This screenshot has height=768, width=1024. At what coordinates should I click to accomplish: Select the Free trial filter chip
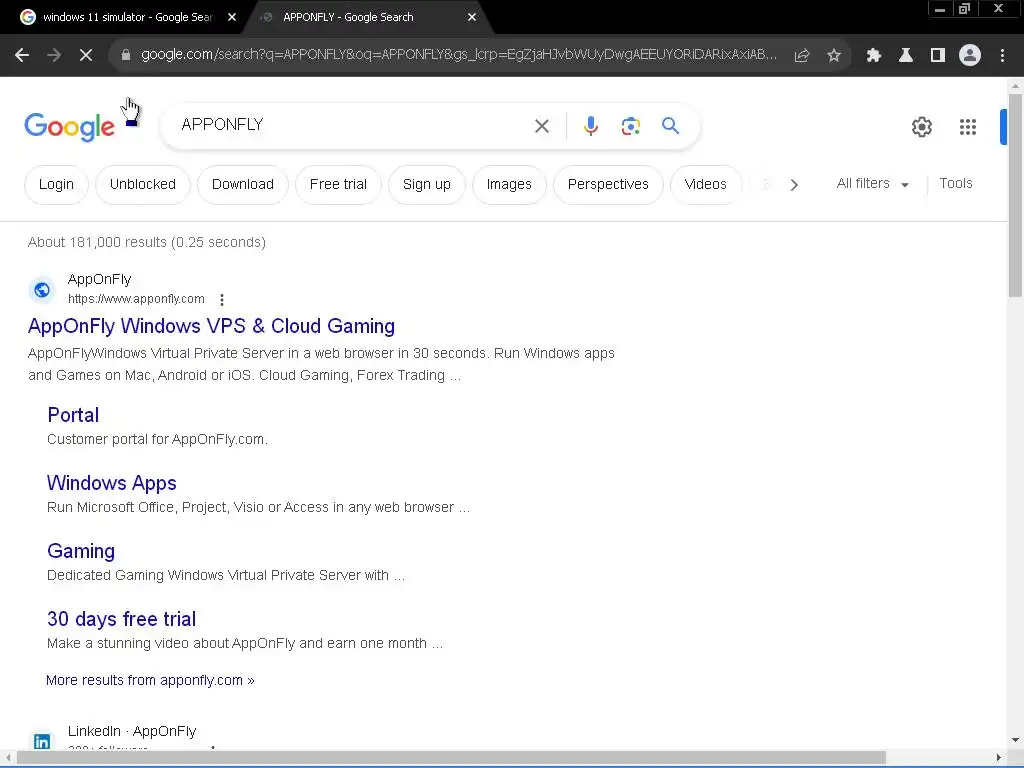coord(338,185)
